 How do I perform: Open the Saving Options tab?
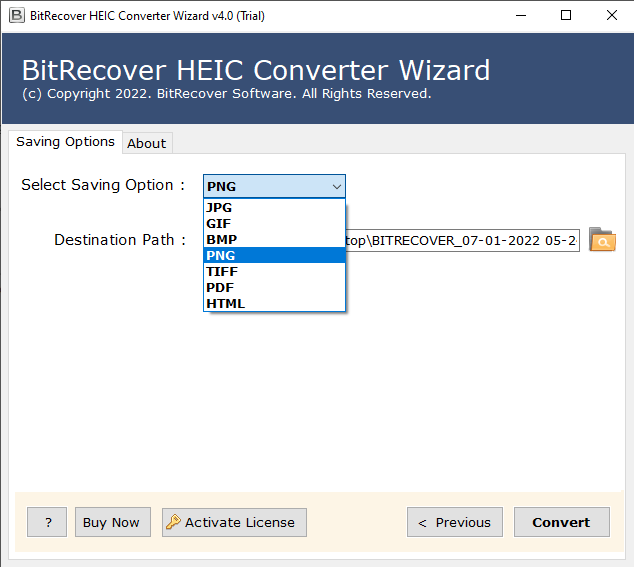65,142
